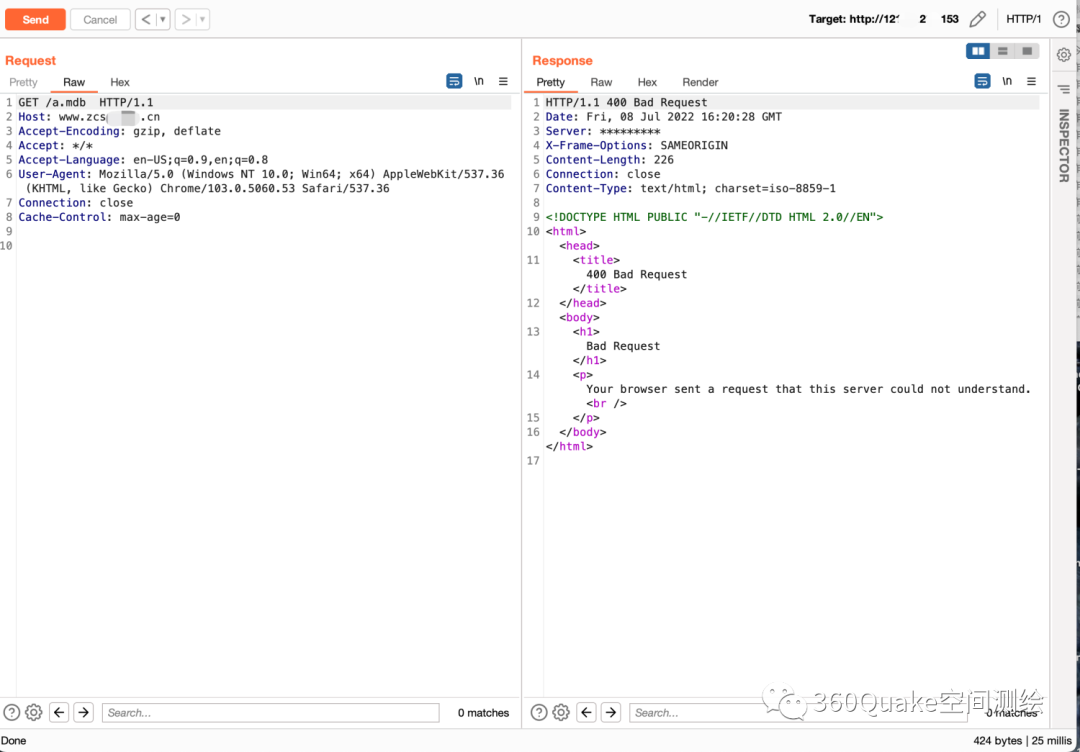Image resolution: width=1080 pixels, height=752 pixels.
Task: Jump to next match in Request search
Action: point(83,712)
